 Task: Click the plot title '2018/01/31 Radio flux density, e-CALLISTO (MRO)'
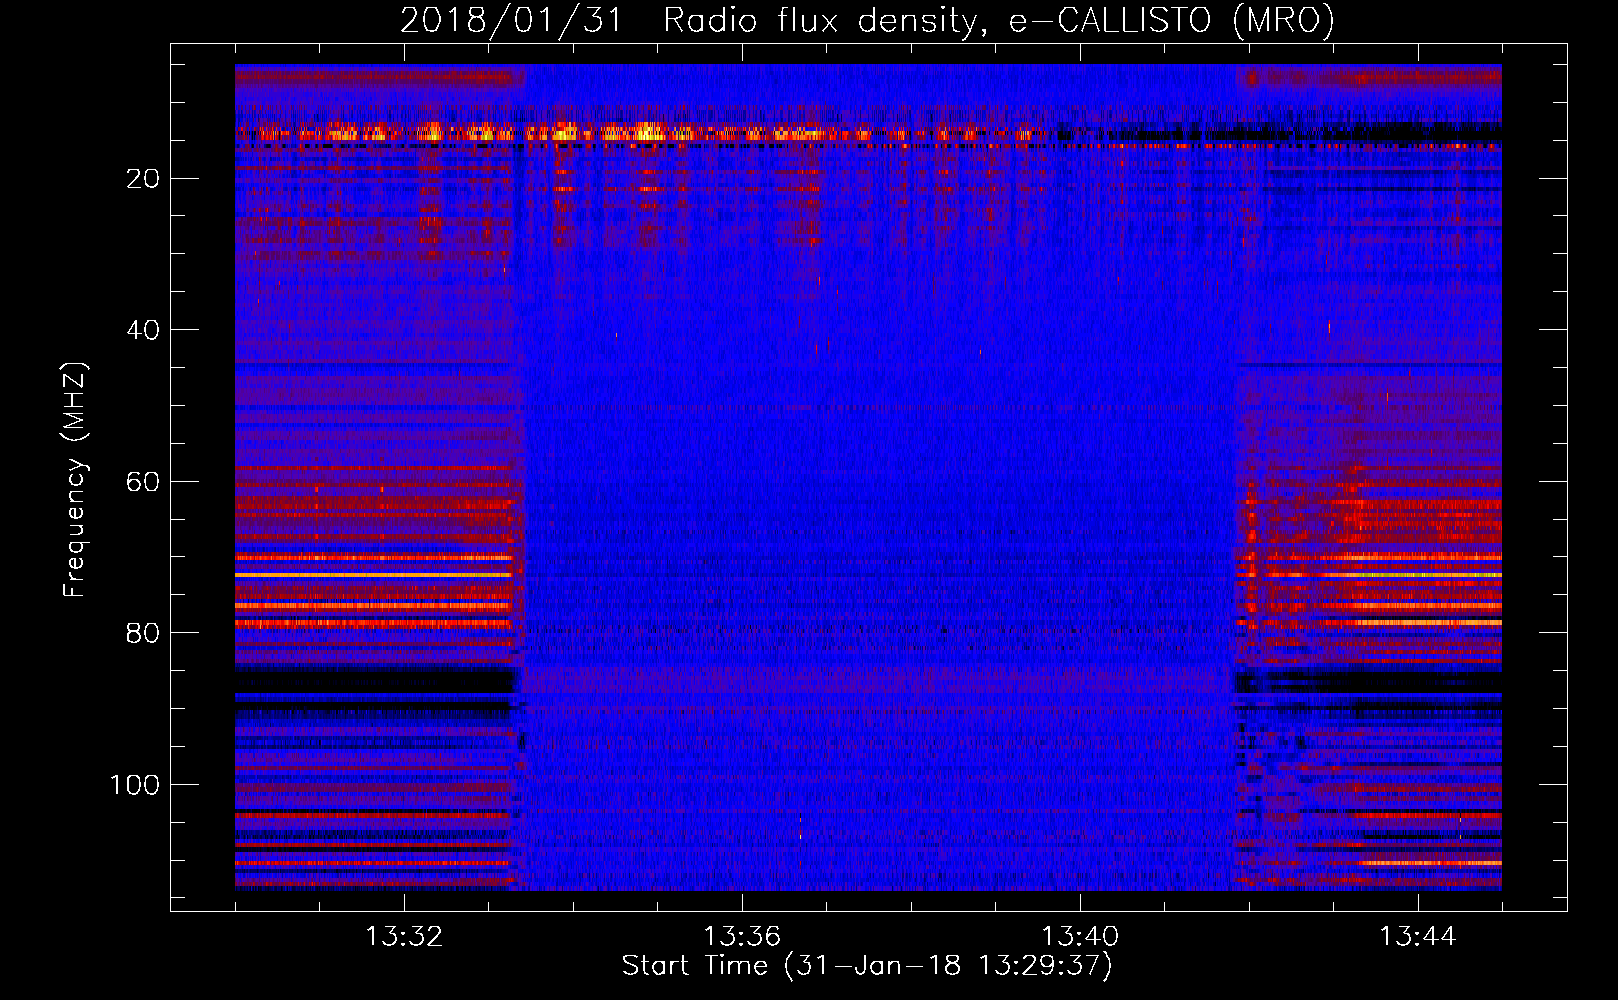867,20
